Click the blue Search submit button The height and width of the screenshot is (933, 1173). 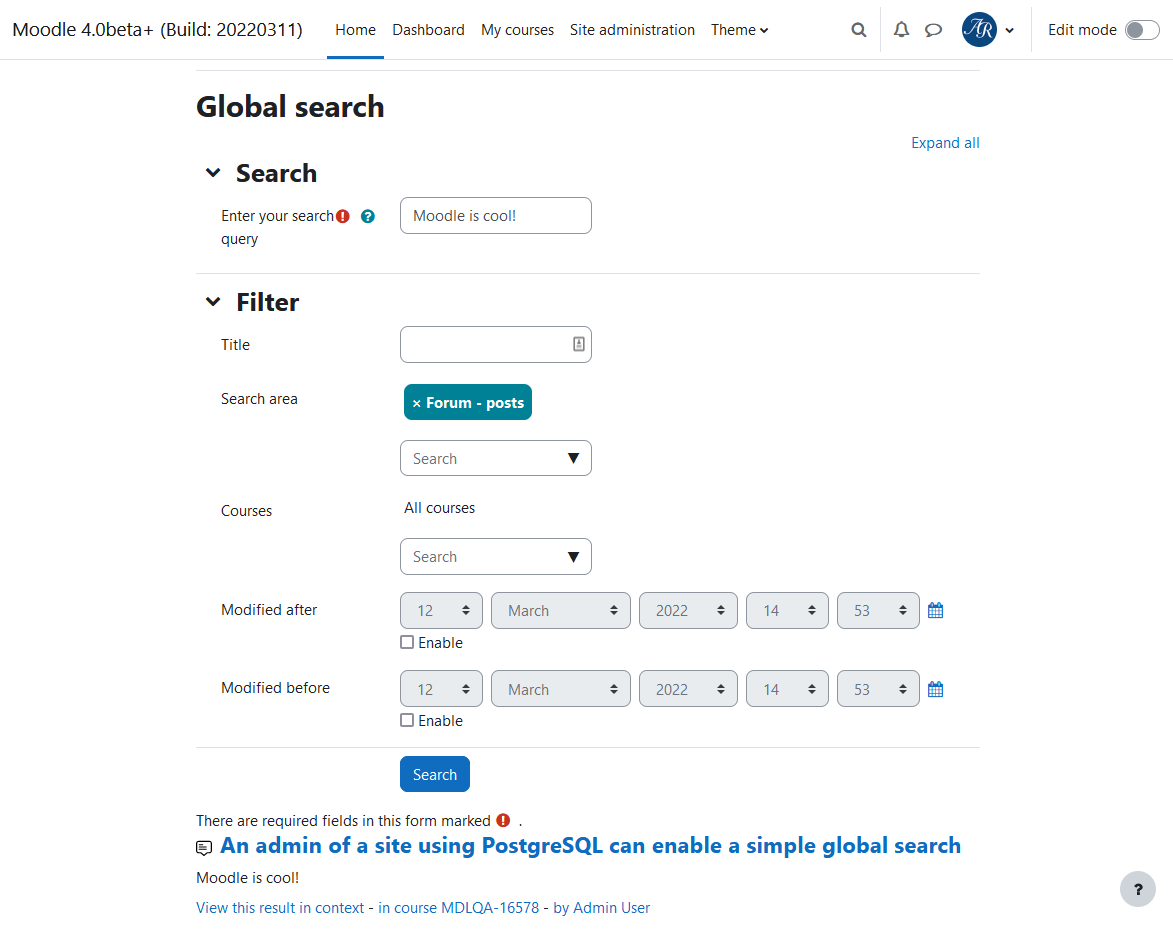(x=435, y=774)
